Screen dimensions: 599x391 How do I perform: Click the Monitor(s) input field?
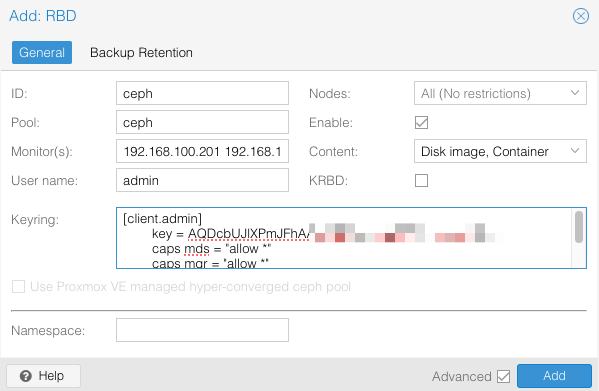202,151
